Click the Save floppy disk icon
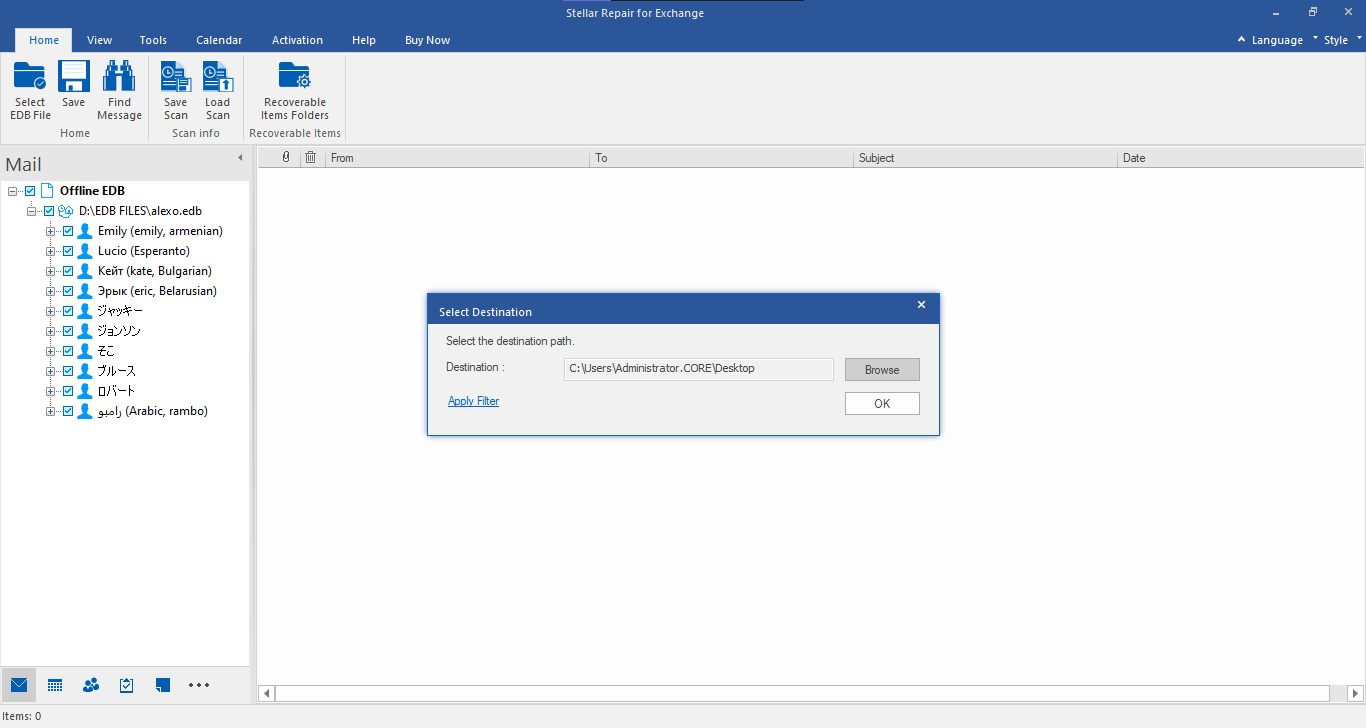This screenshot has height=728, width=1366. pos(74,77)
